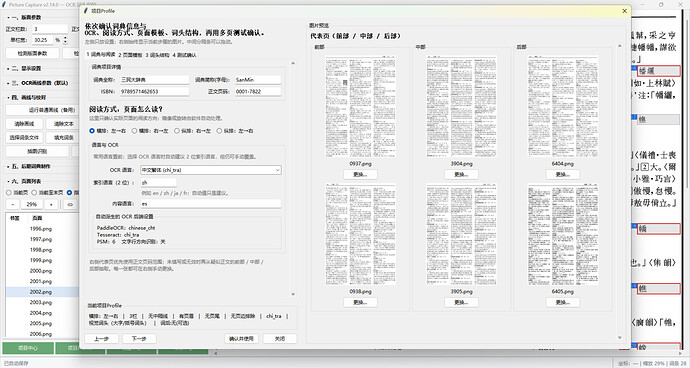This screenshot has width=690, height=368.
Task: Click 上一步 (previous step) button
Action: point(102,339)
